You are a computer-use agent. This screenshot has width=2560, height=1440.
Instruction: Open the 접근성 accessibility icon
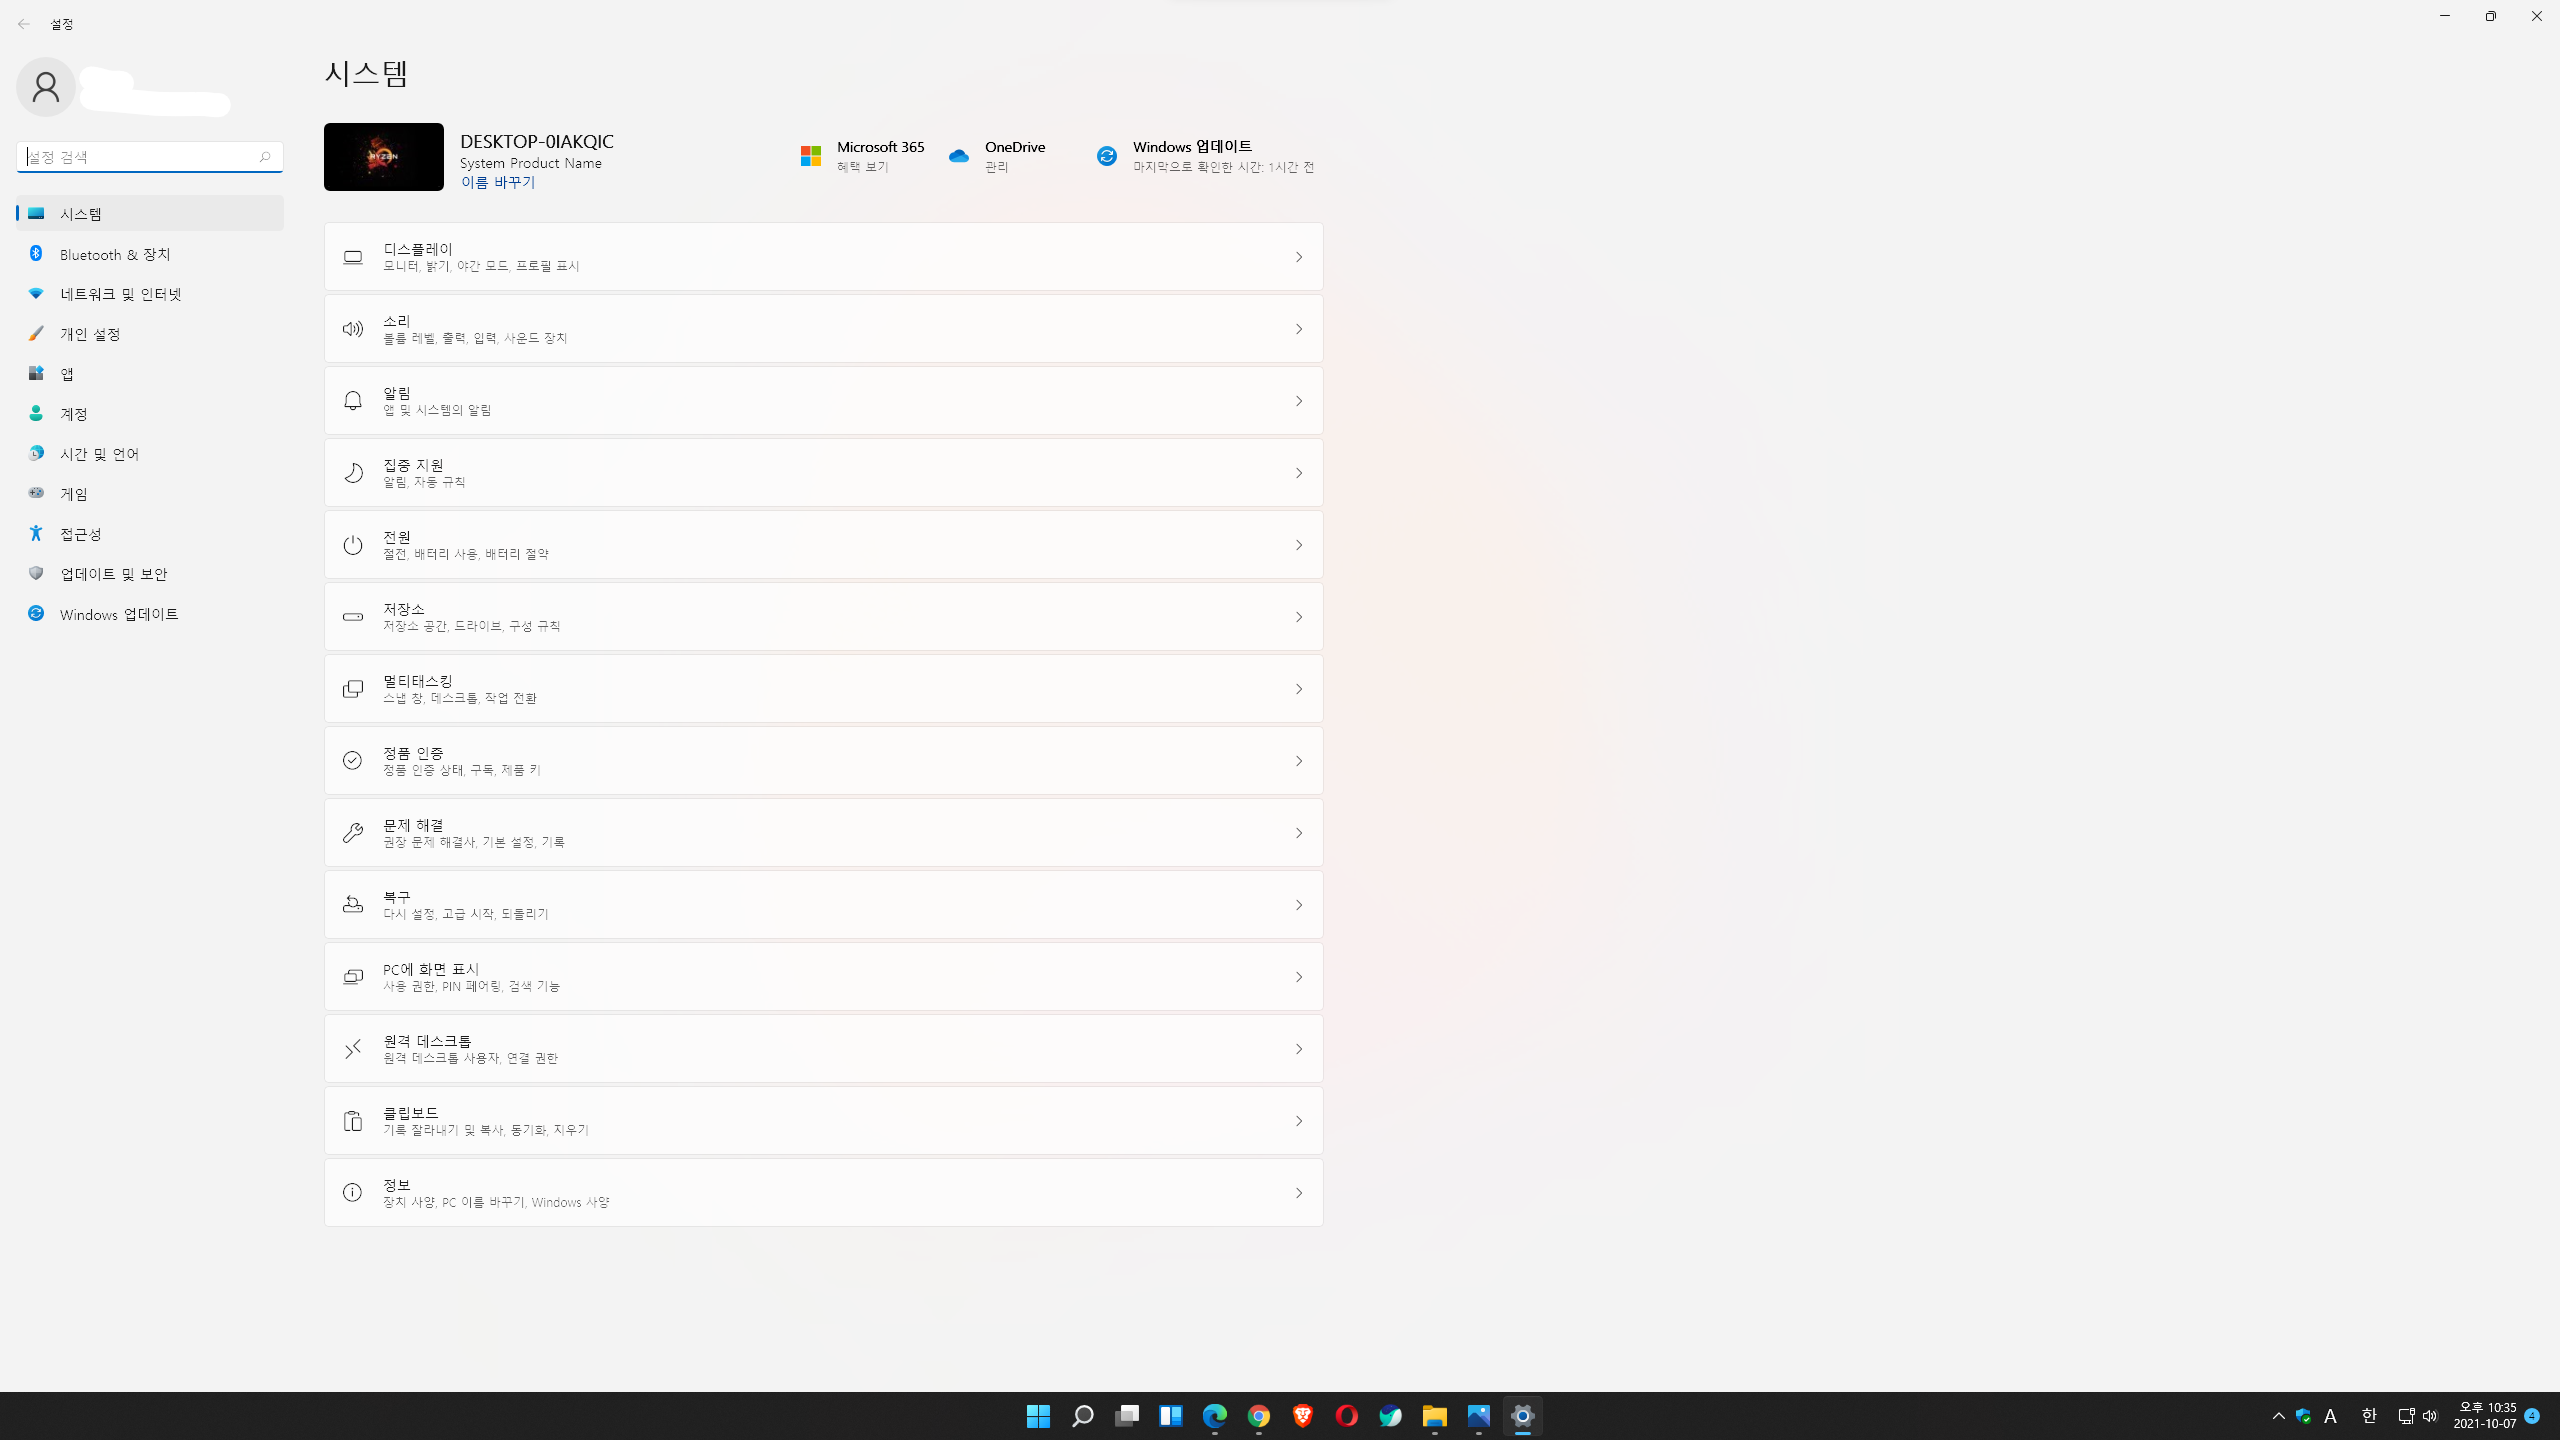click(x=36, y=534)
